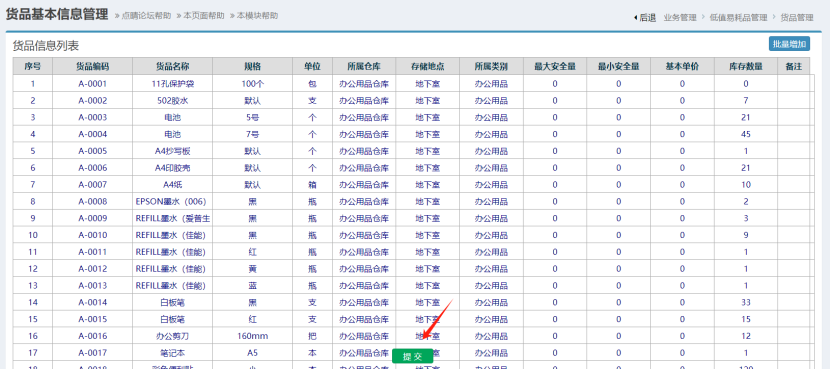The image size is (830, 369).
Task: Open 点睛论坛帮助 help link
Action: coord(147,16)
